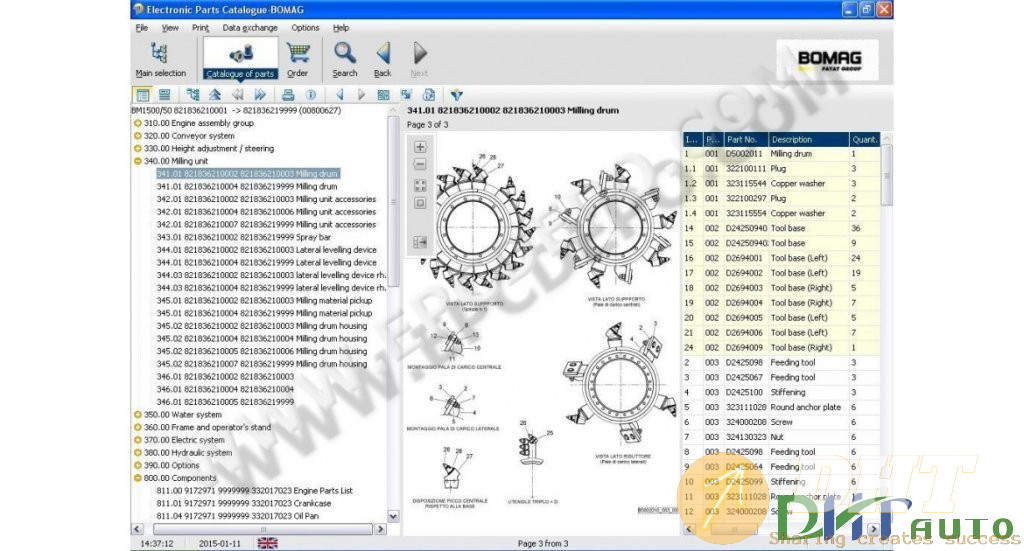Show drawing at full size square icon
The width and height of the screenshot is (1024, 551).
pos(421,203)
